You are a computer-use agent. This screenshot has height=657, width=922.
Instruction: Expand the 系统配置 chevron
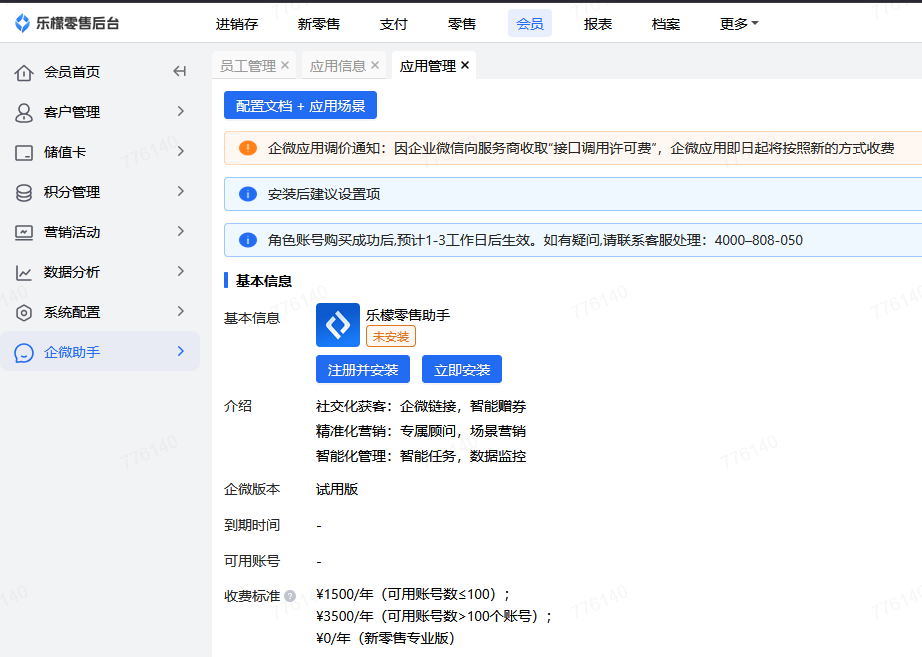pyautogui.click(x=181, y=311)
